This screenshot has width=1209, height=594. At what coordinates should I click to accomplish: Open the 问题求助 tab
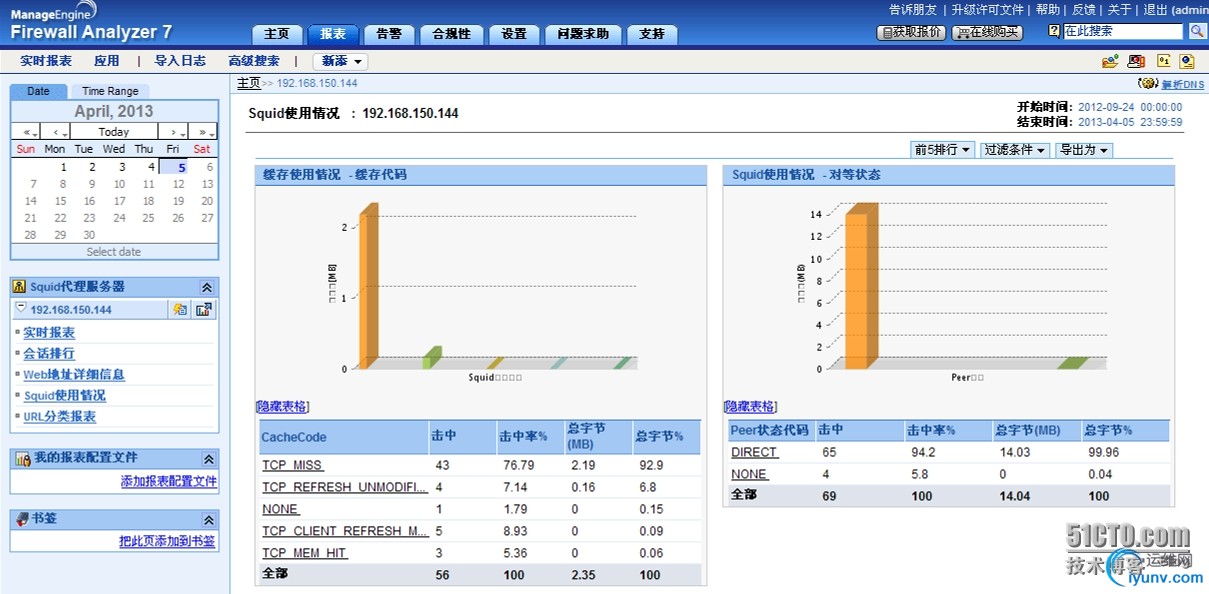pyautogui.click(x=583, y=33)
